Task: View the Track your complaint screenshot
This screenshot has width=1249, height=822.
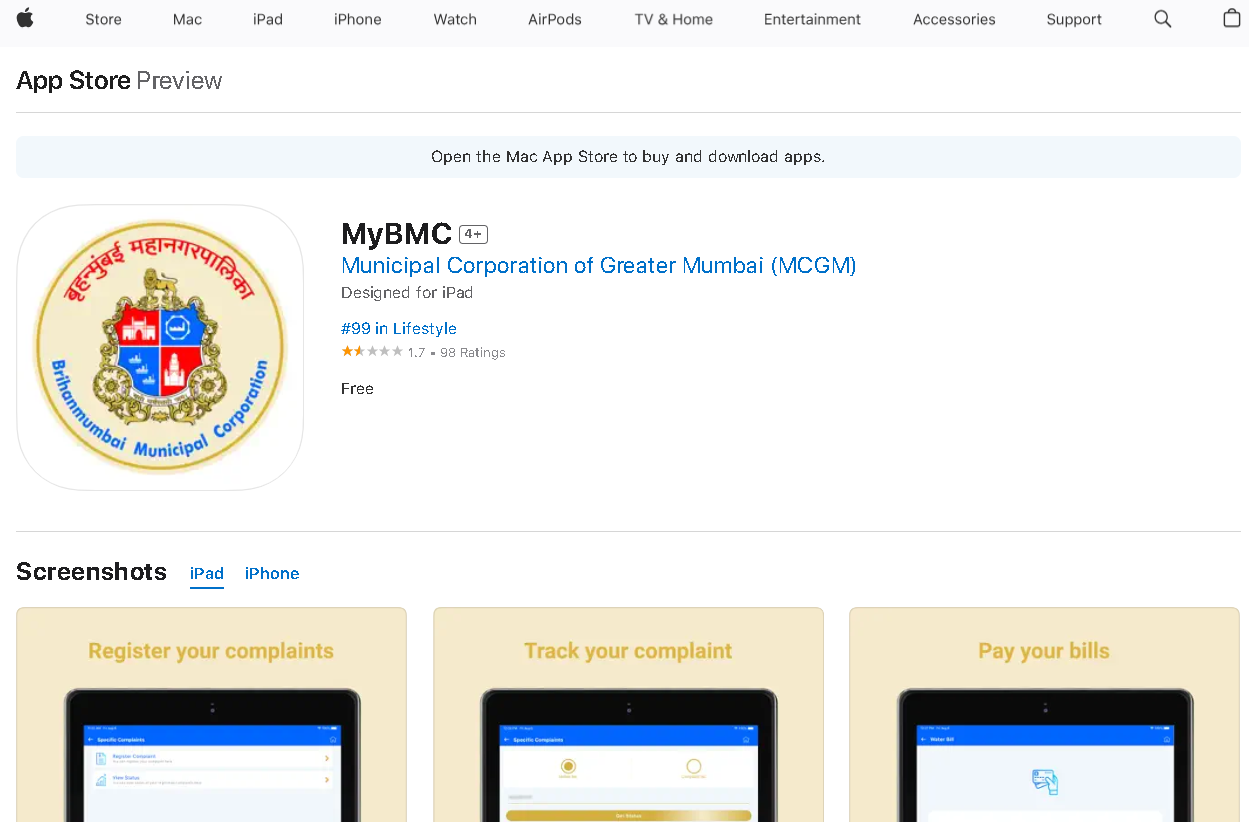Action: tap(628, 714)
